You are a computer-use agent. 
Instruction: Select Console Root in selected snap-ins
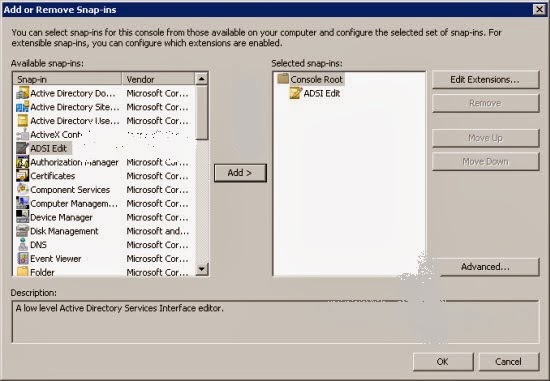tap(316, 79)
